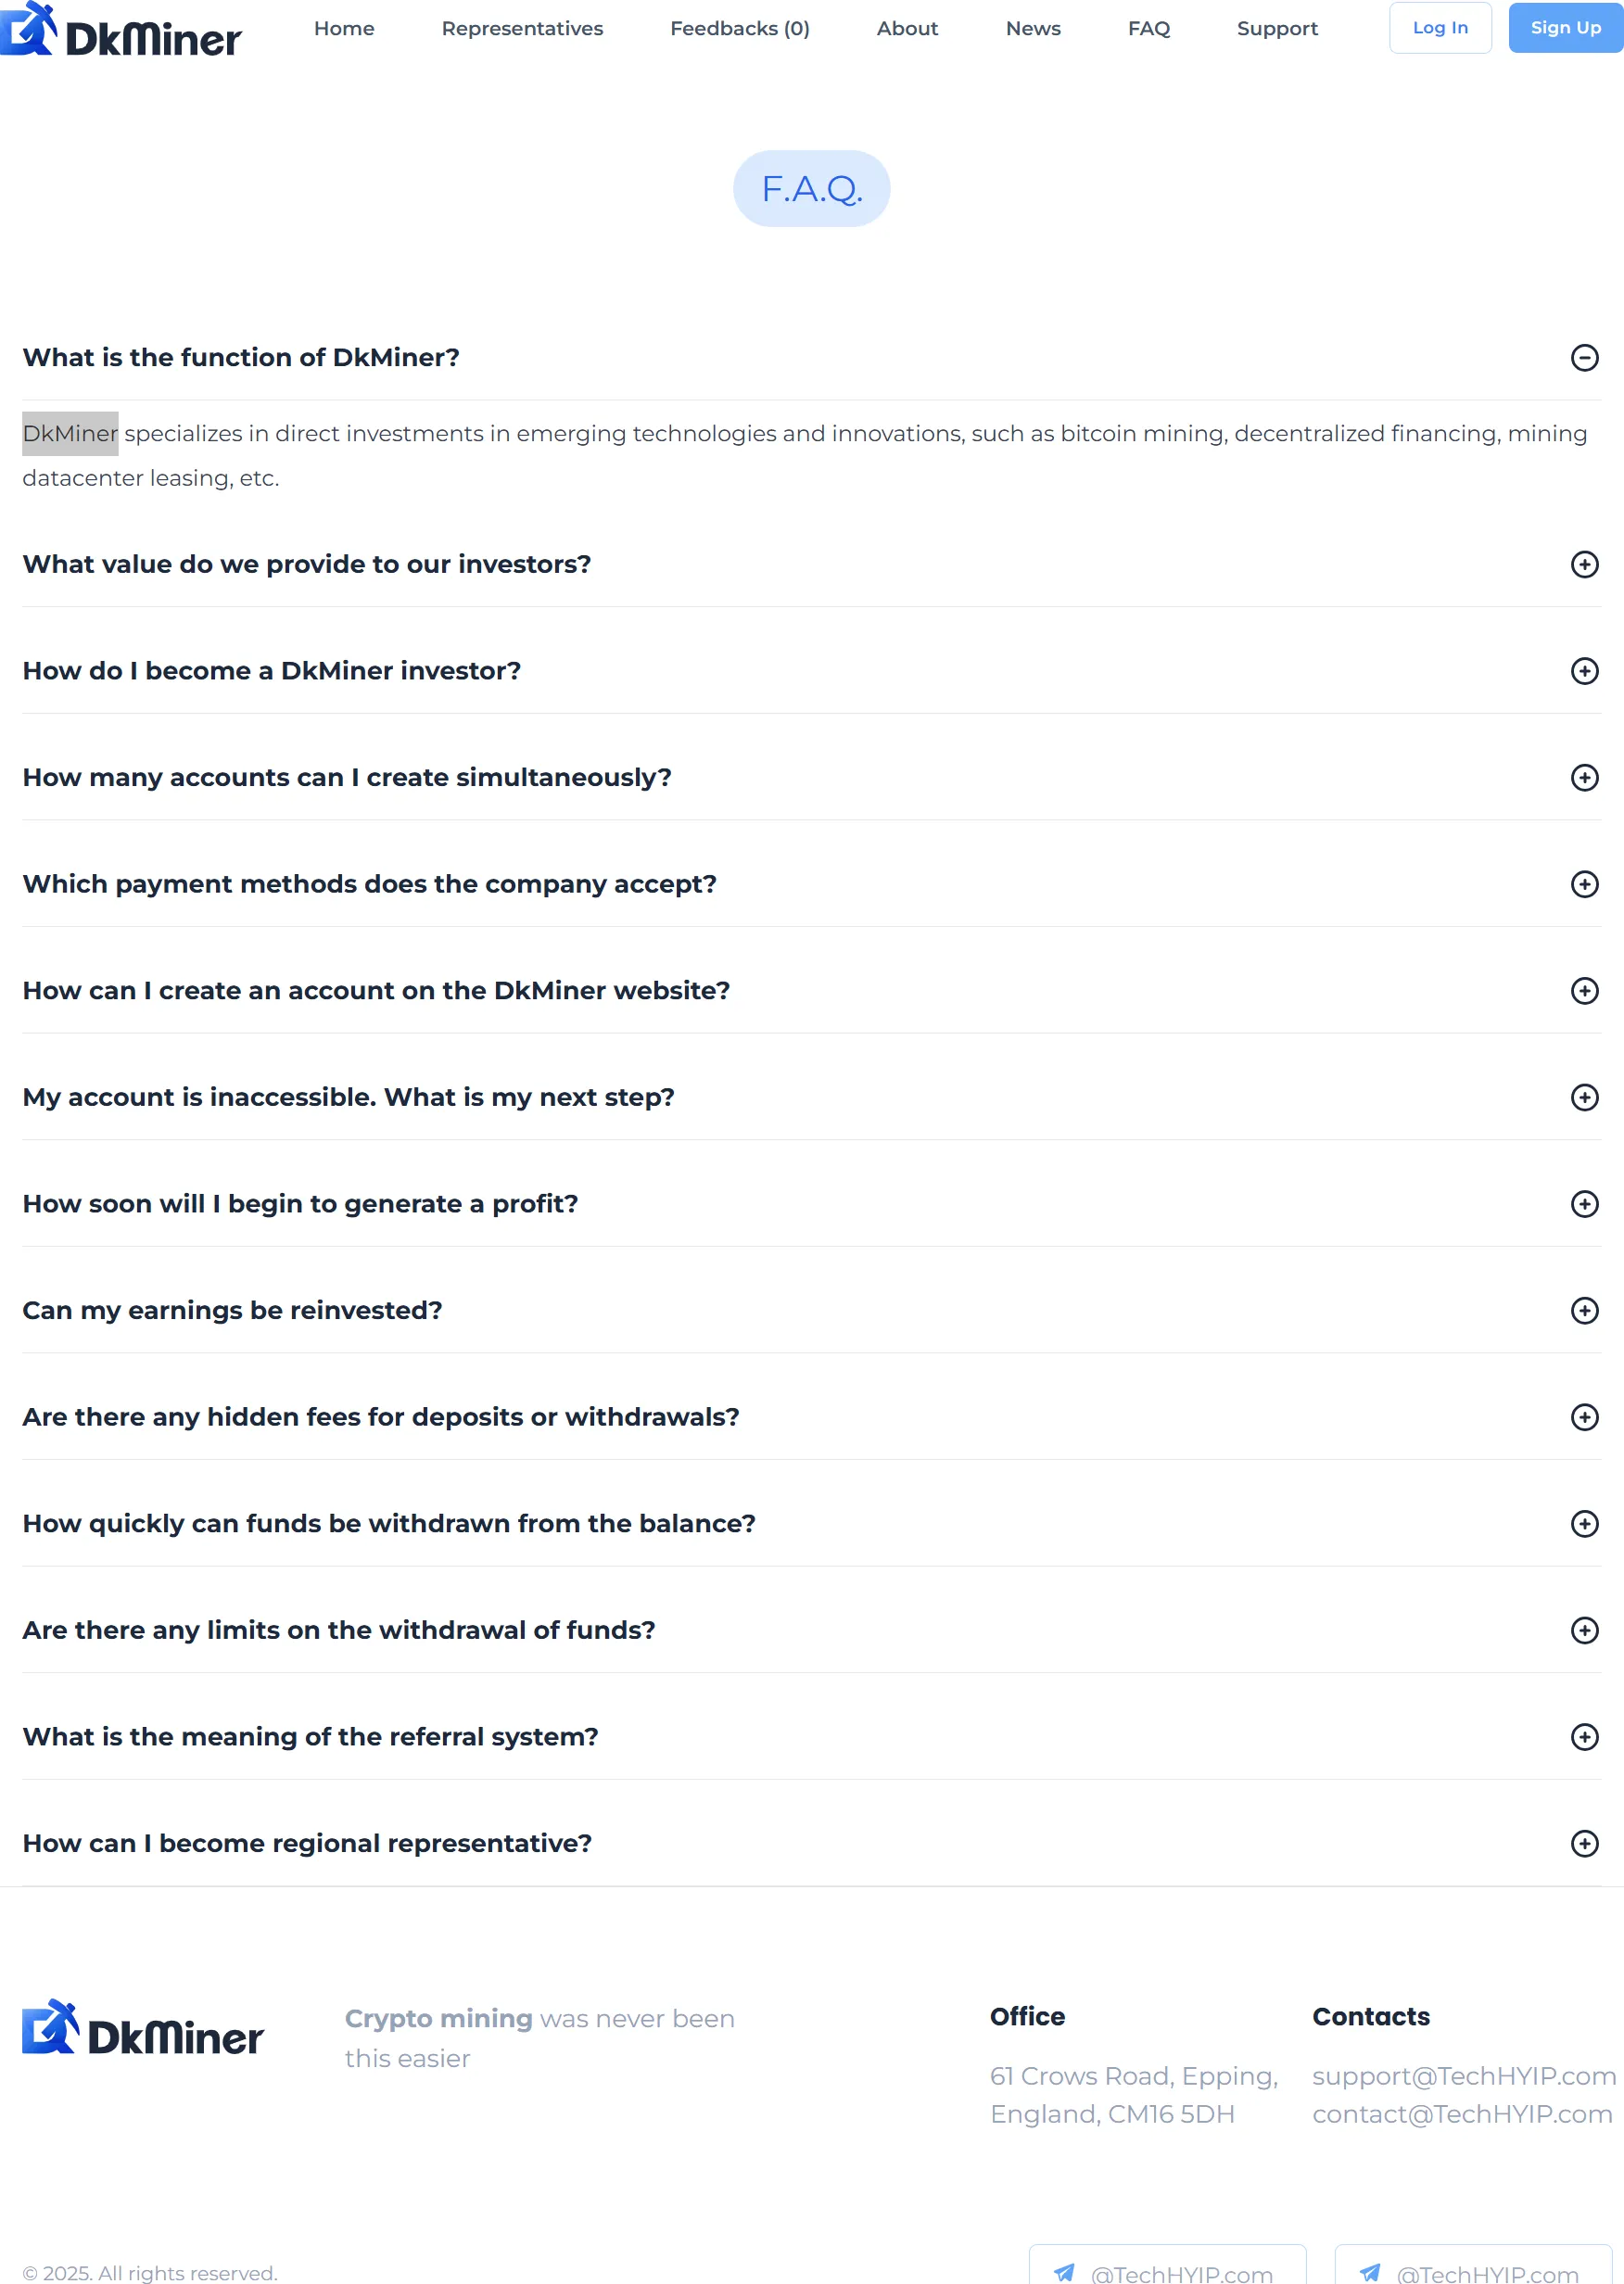Click the support@TechHYIP.com email link
Image resolution: width=1624 pixels, height=2284 pixels.
pyautogui.click(x=1464, y=2076)
